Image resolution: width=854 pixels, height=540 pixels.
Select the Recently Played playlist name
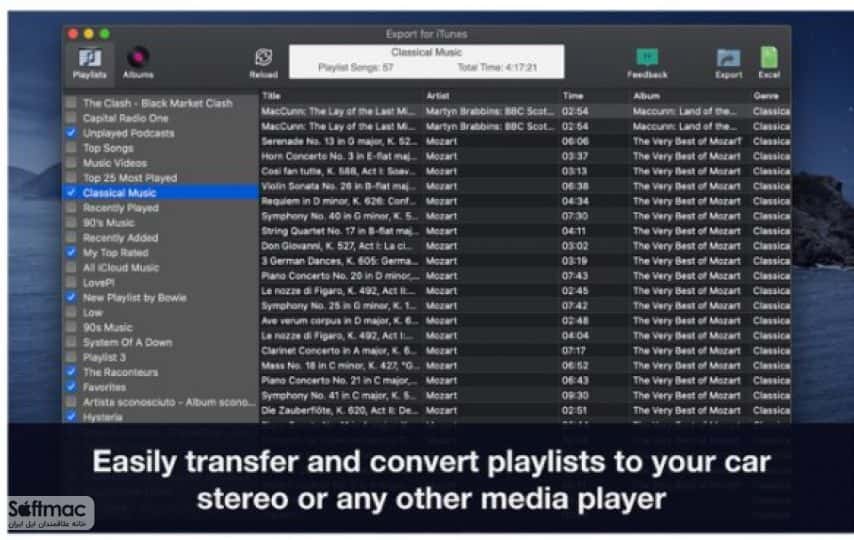point(120,208)
